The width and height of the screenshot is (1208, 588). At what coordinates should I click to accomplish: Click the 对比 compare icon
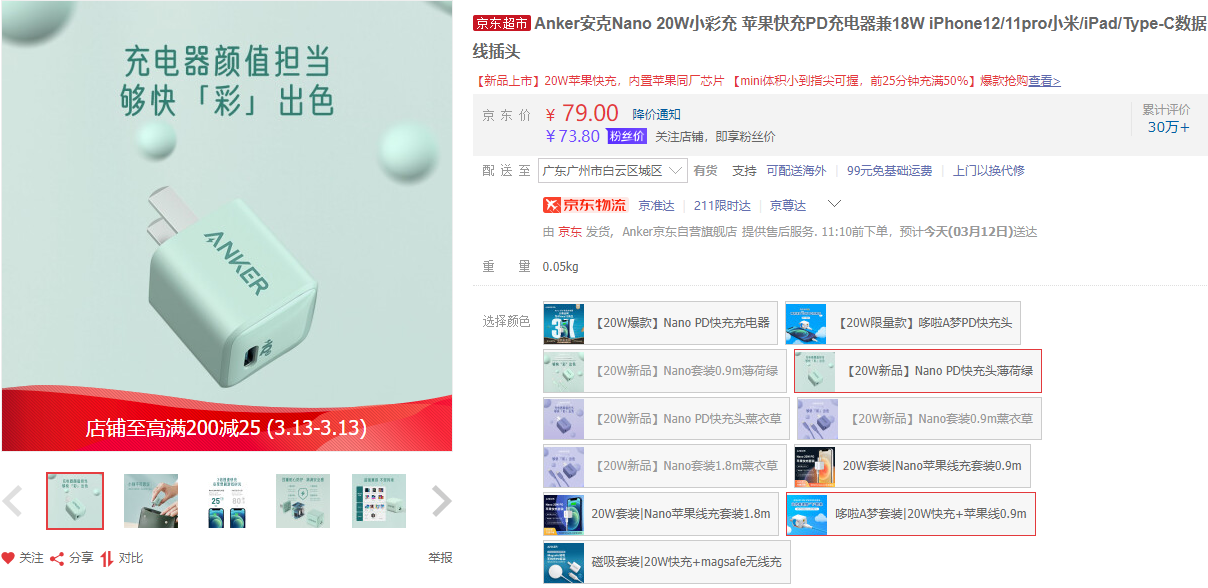tap(106, 558)
